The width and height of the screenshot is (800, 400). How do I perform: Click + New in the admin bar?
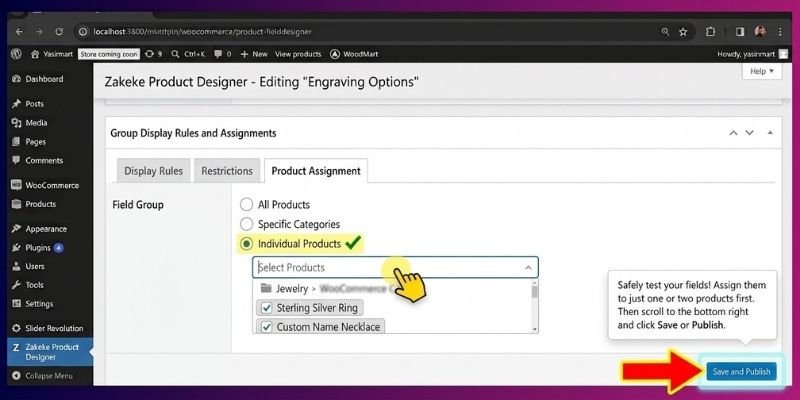(x=254, y=54)
